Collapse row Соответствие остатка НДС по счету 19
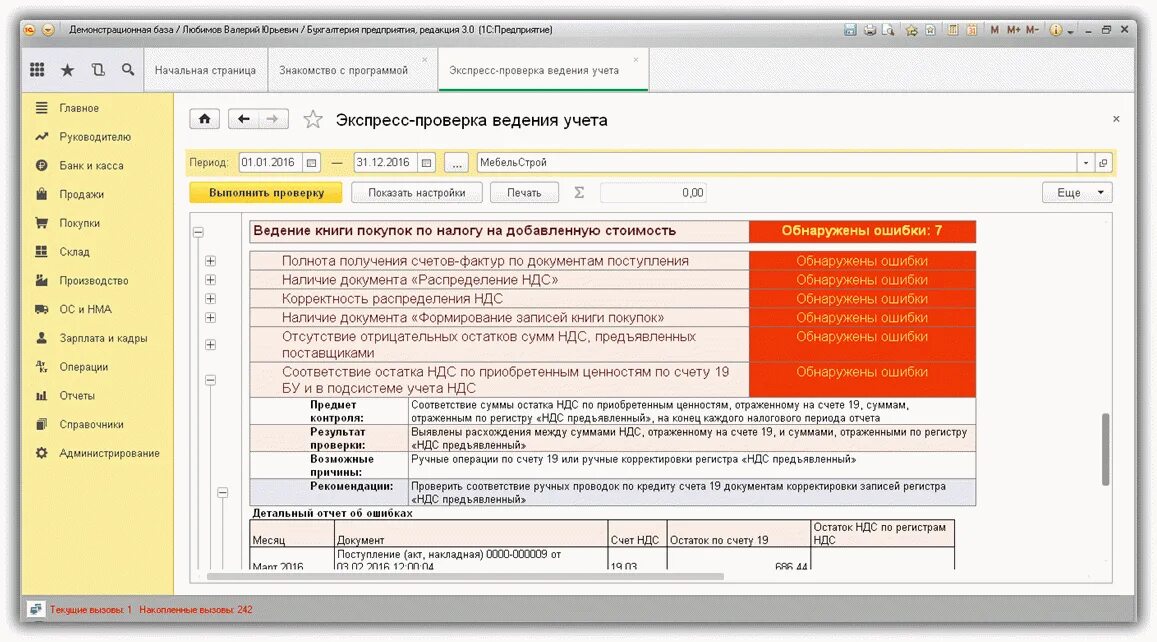 coord(210,380)
